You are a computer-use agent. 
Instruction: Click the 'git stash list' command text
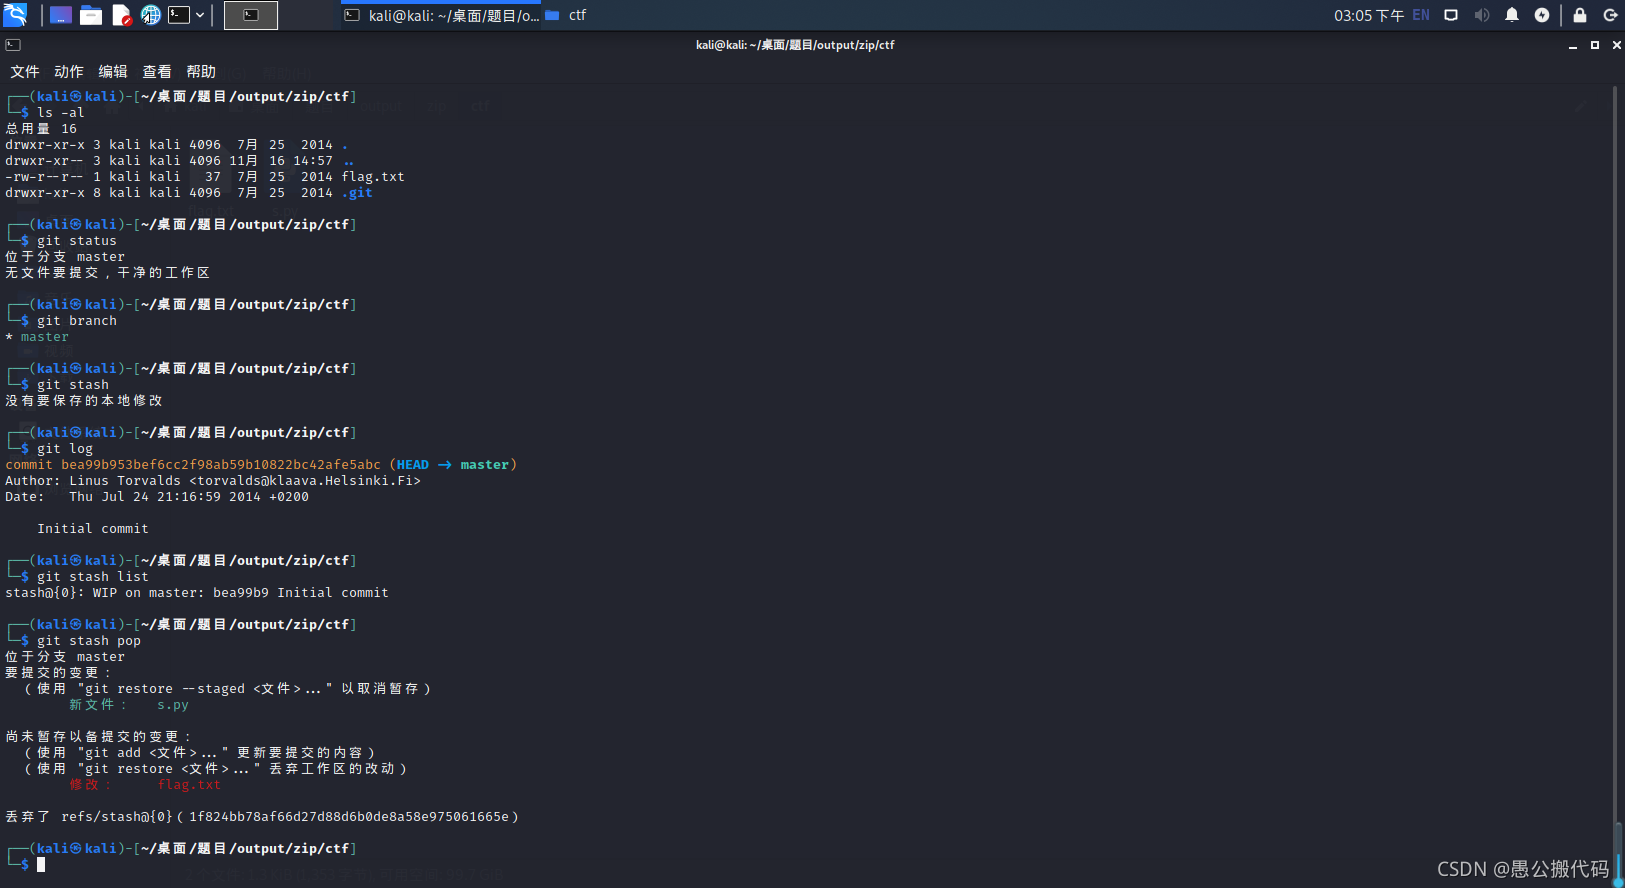[93, 577]
